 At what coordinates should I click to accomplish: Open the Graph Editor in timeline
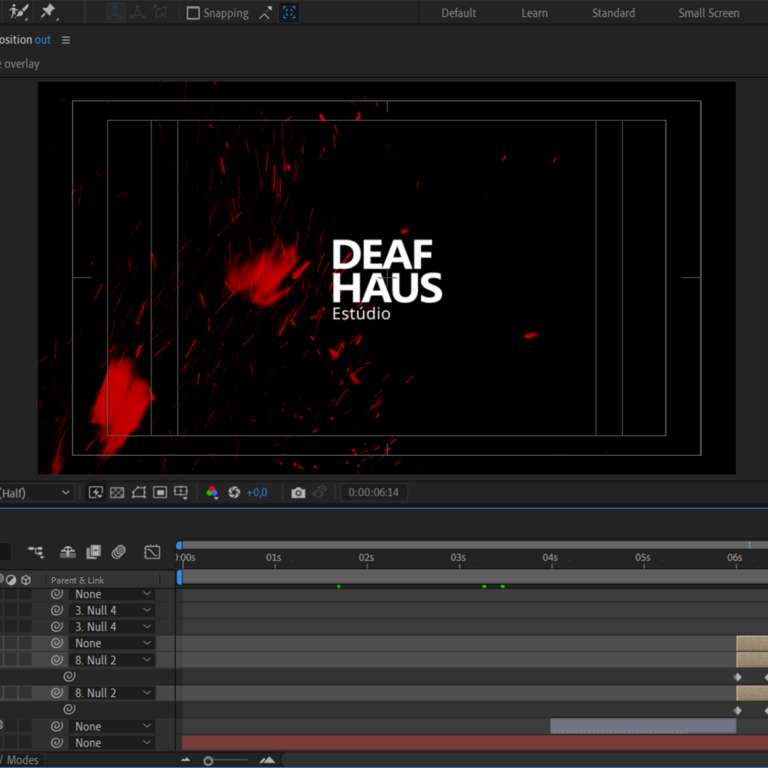click(152, 552)
